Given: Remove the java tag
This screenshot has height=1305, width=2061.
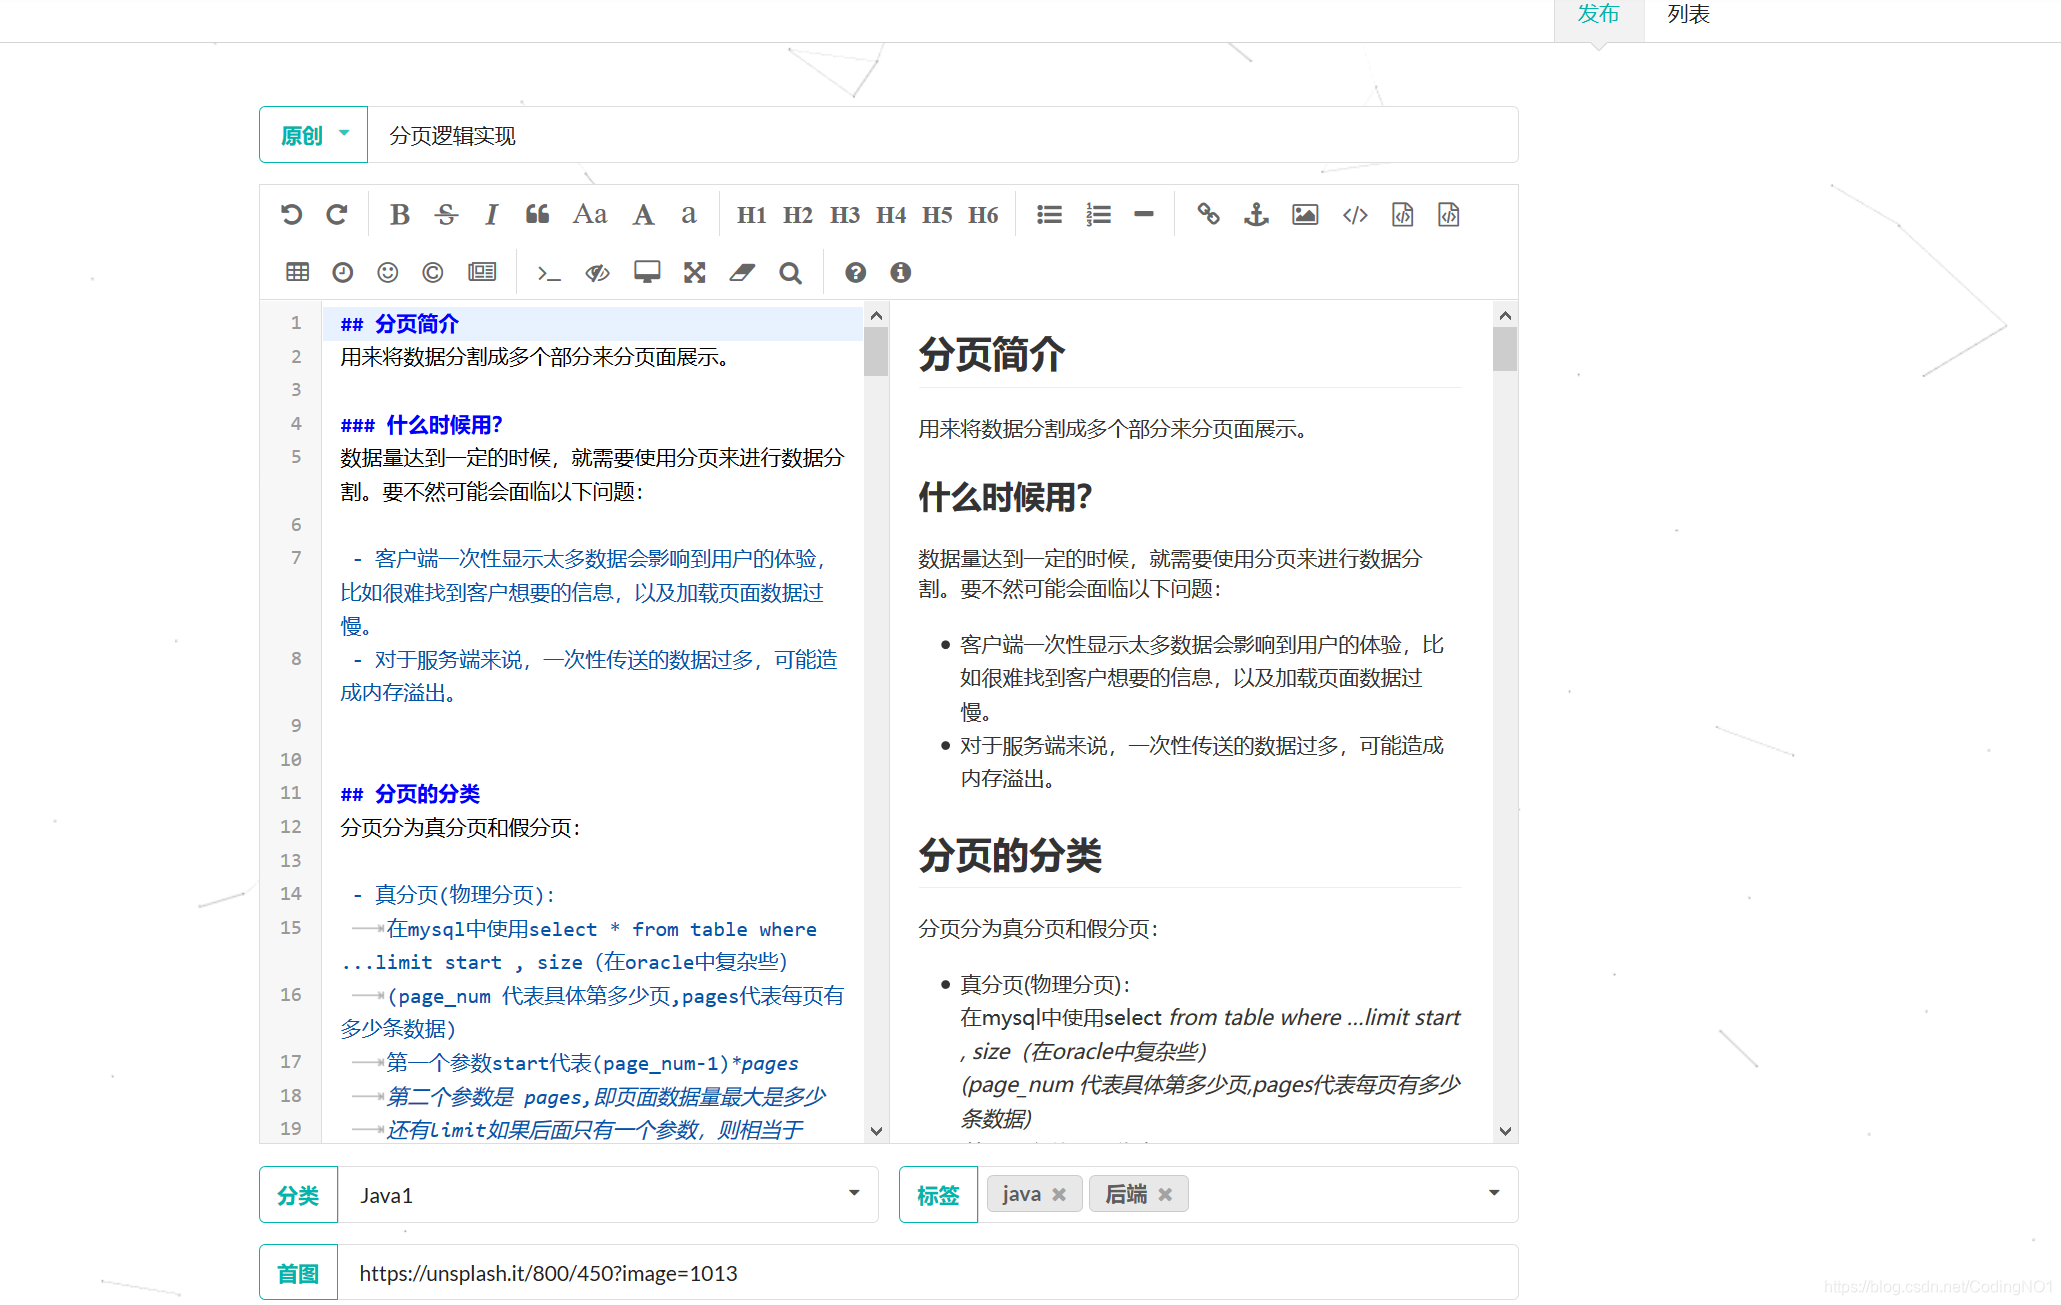Looking at the screenshot, I should pos(1059,1194).
